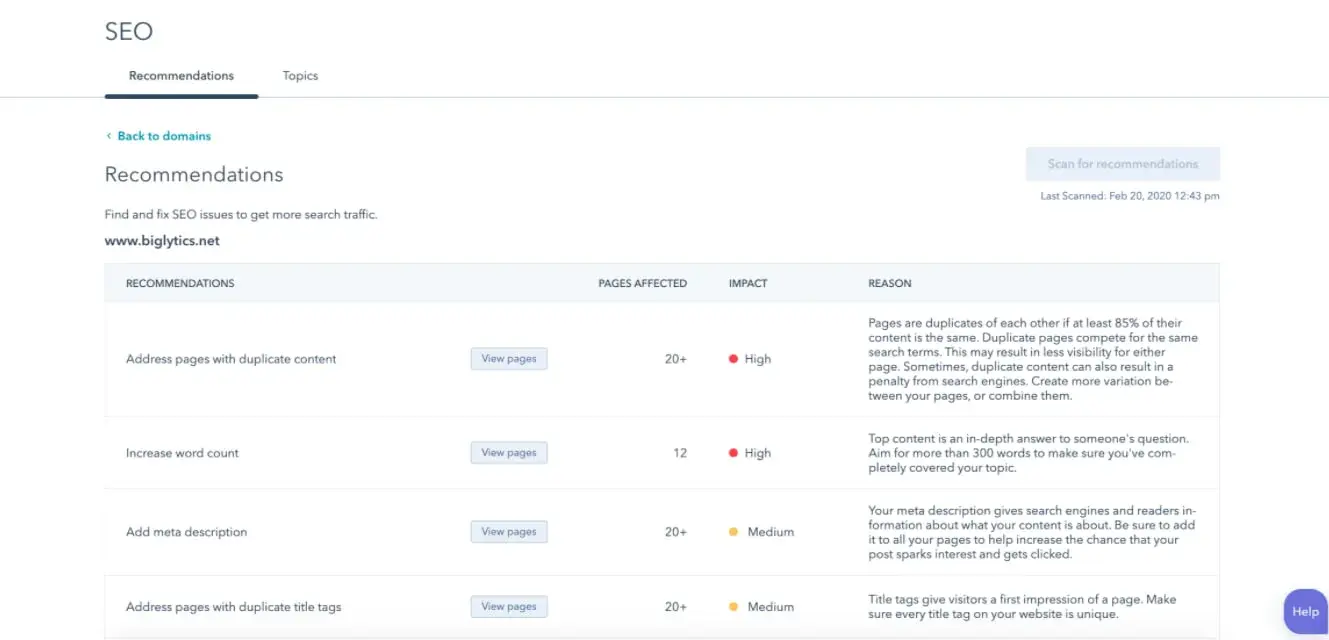View pages for Add meta description

509,532
